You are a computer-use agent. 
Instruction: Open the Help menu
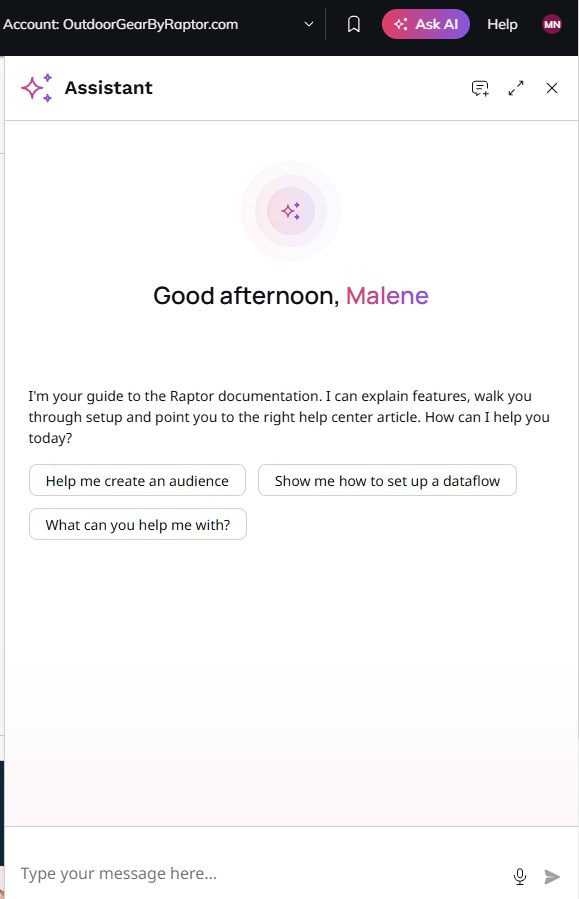pos(502,25)
